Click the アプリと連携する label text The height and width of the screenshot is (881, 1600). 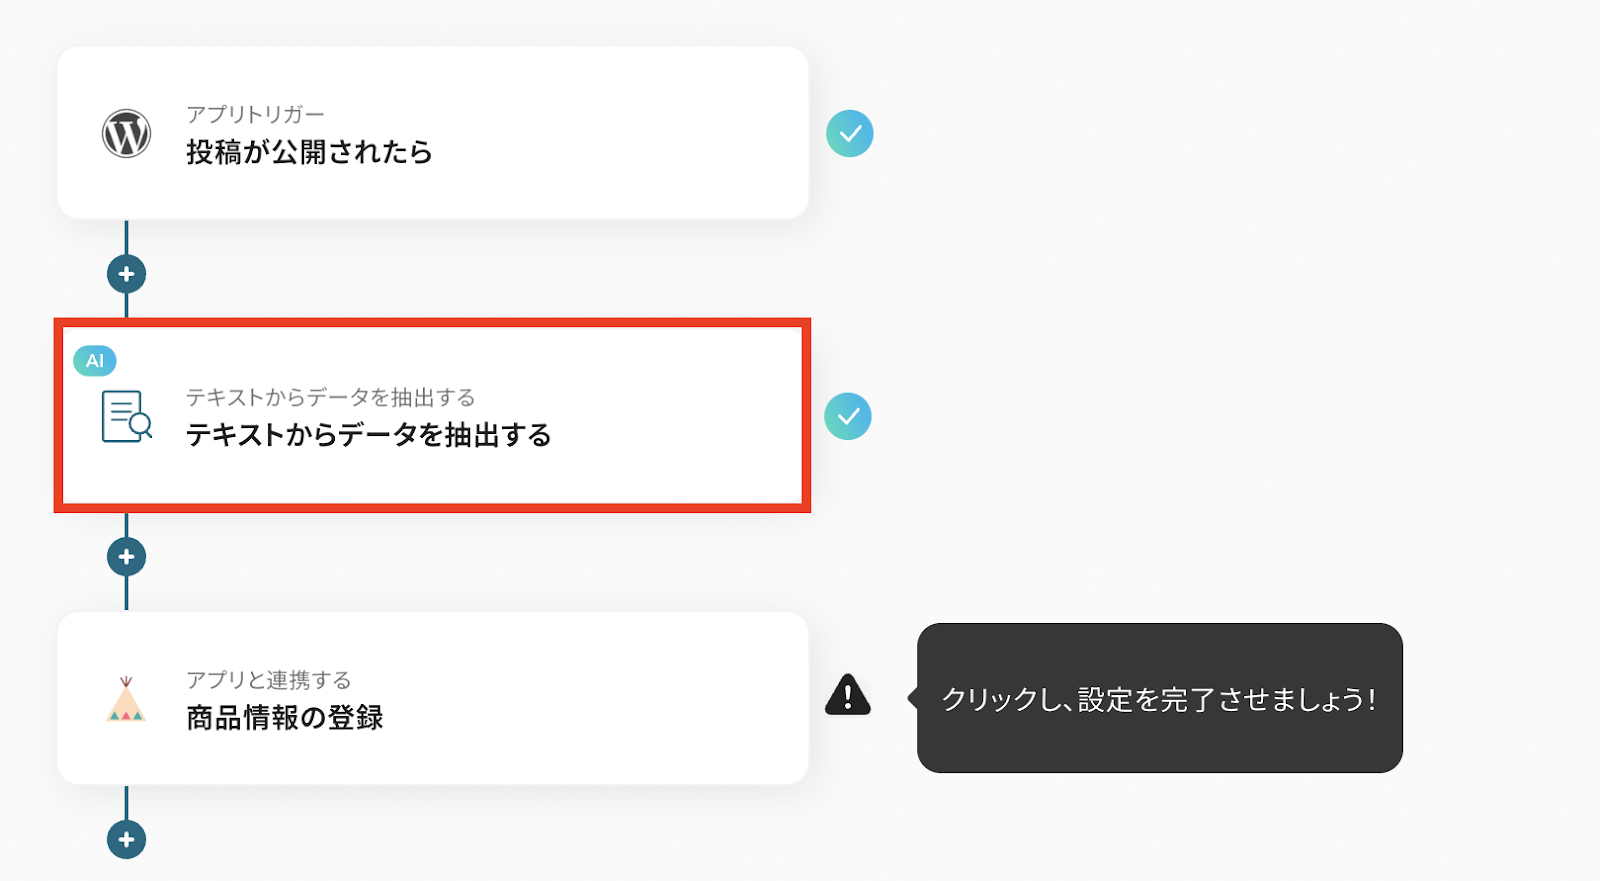tap(269, 680)
